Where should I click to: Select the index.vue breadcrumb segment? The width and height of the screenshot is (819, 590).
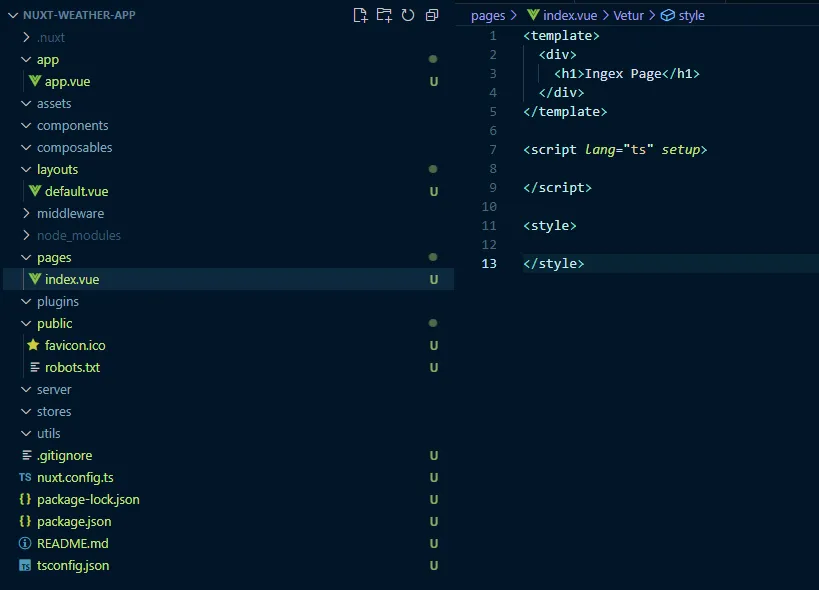click(x=570, y=15)
